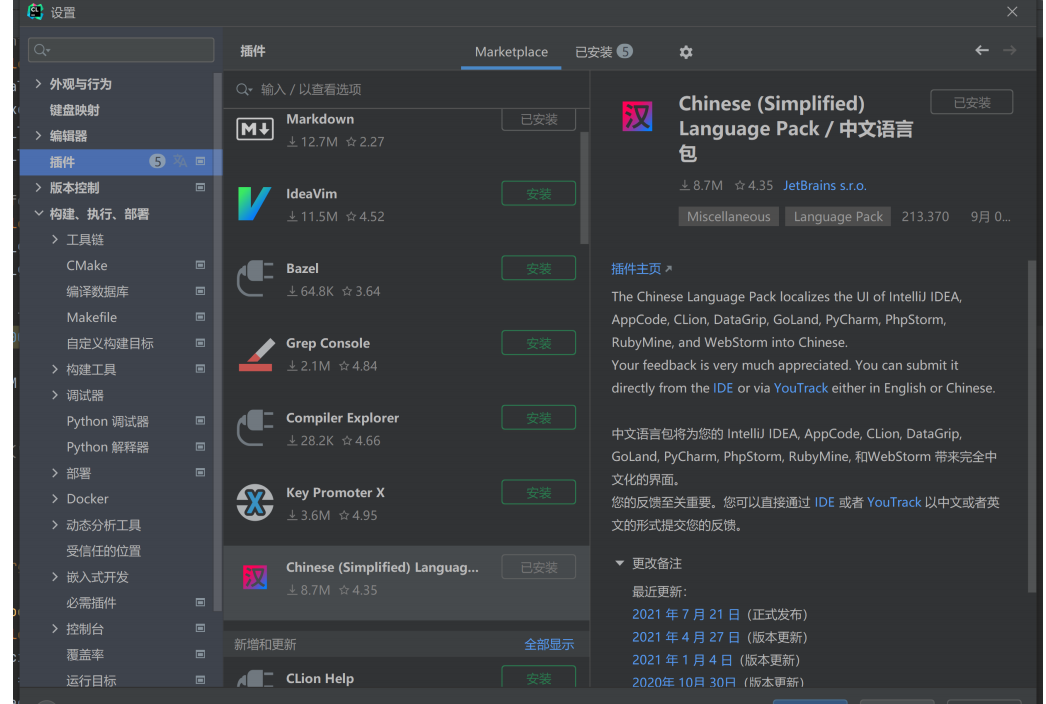Click the large Chinese Language Pack logo in details
The width and height of the screenshot is (1046, 704).
(637, 117)
